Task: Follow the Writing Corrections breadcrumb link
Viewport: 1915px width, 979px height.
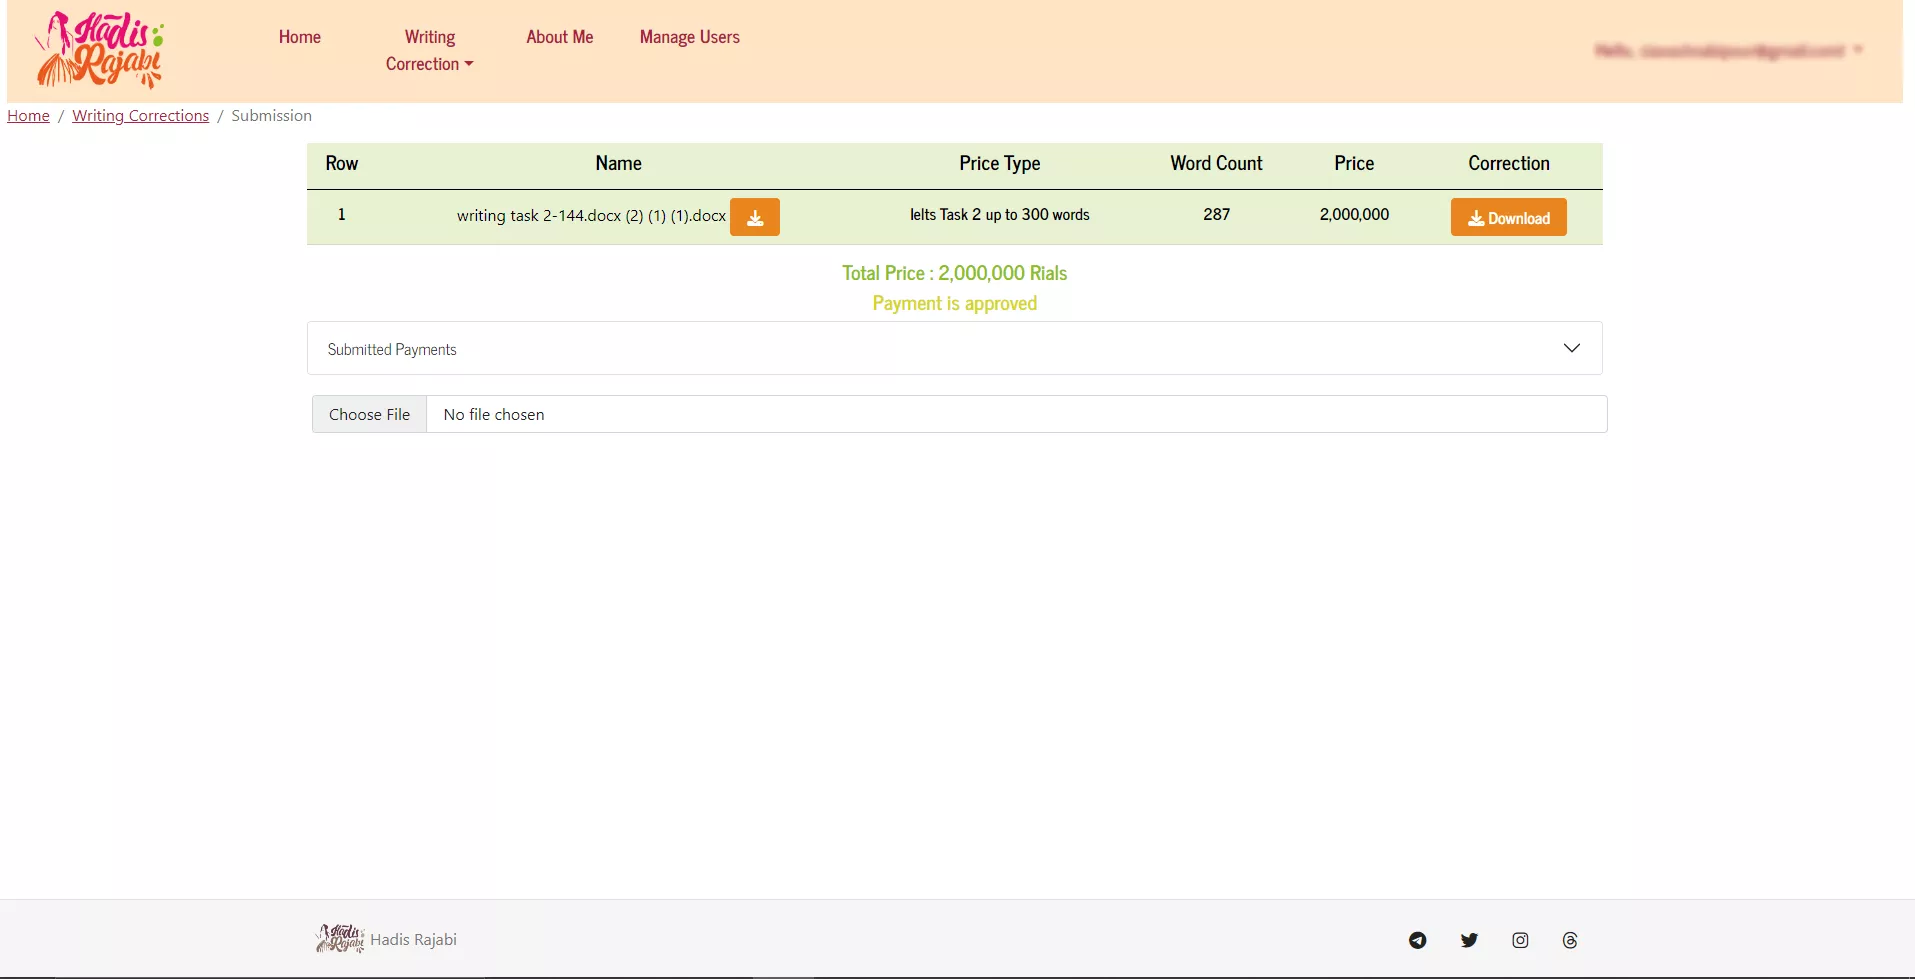Action: point(140,116)
